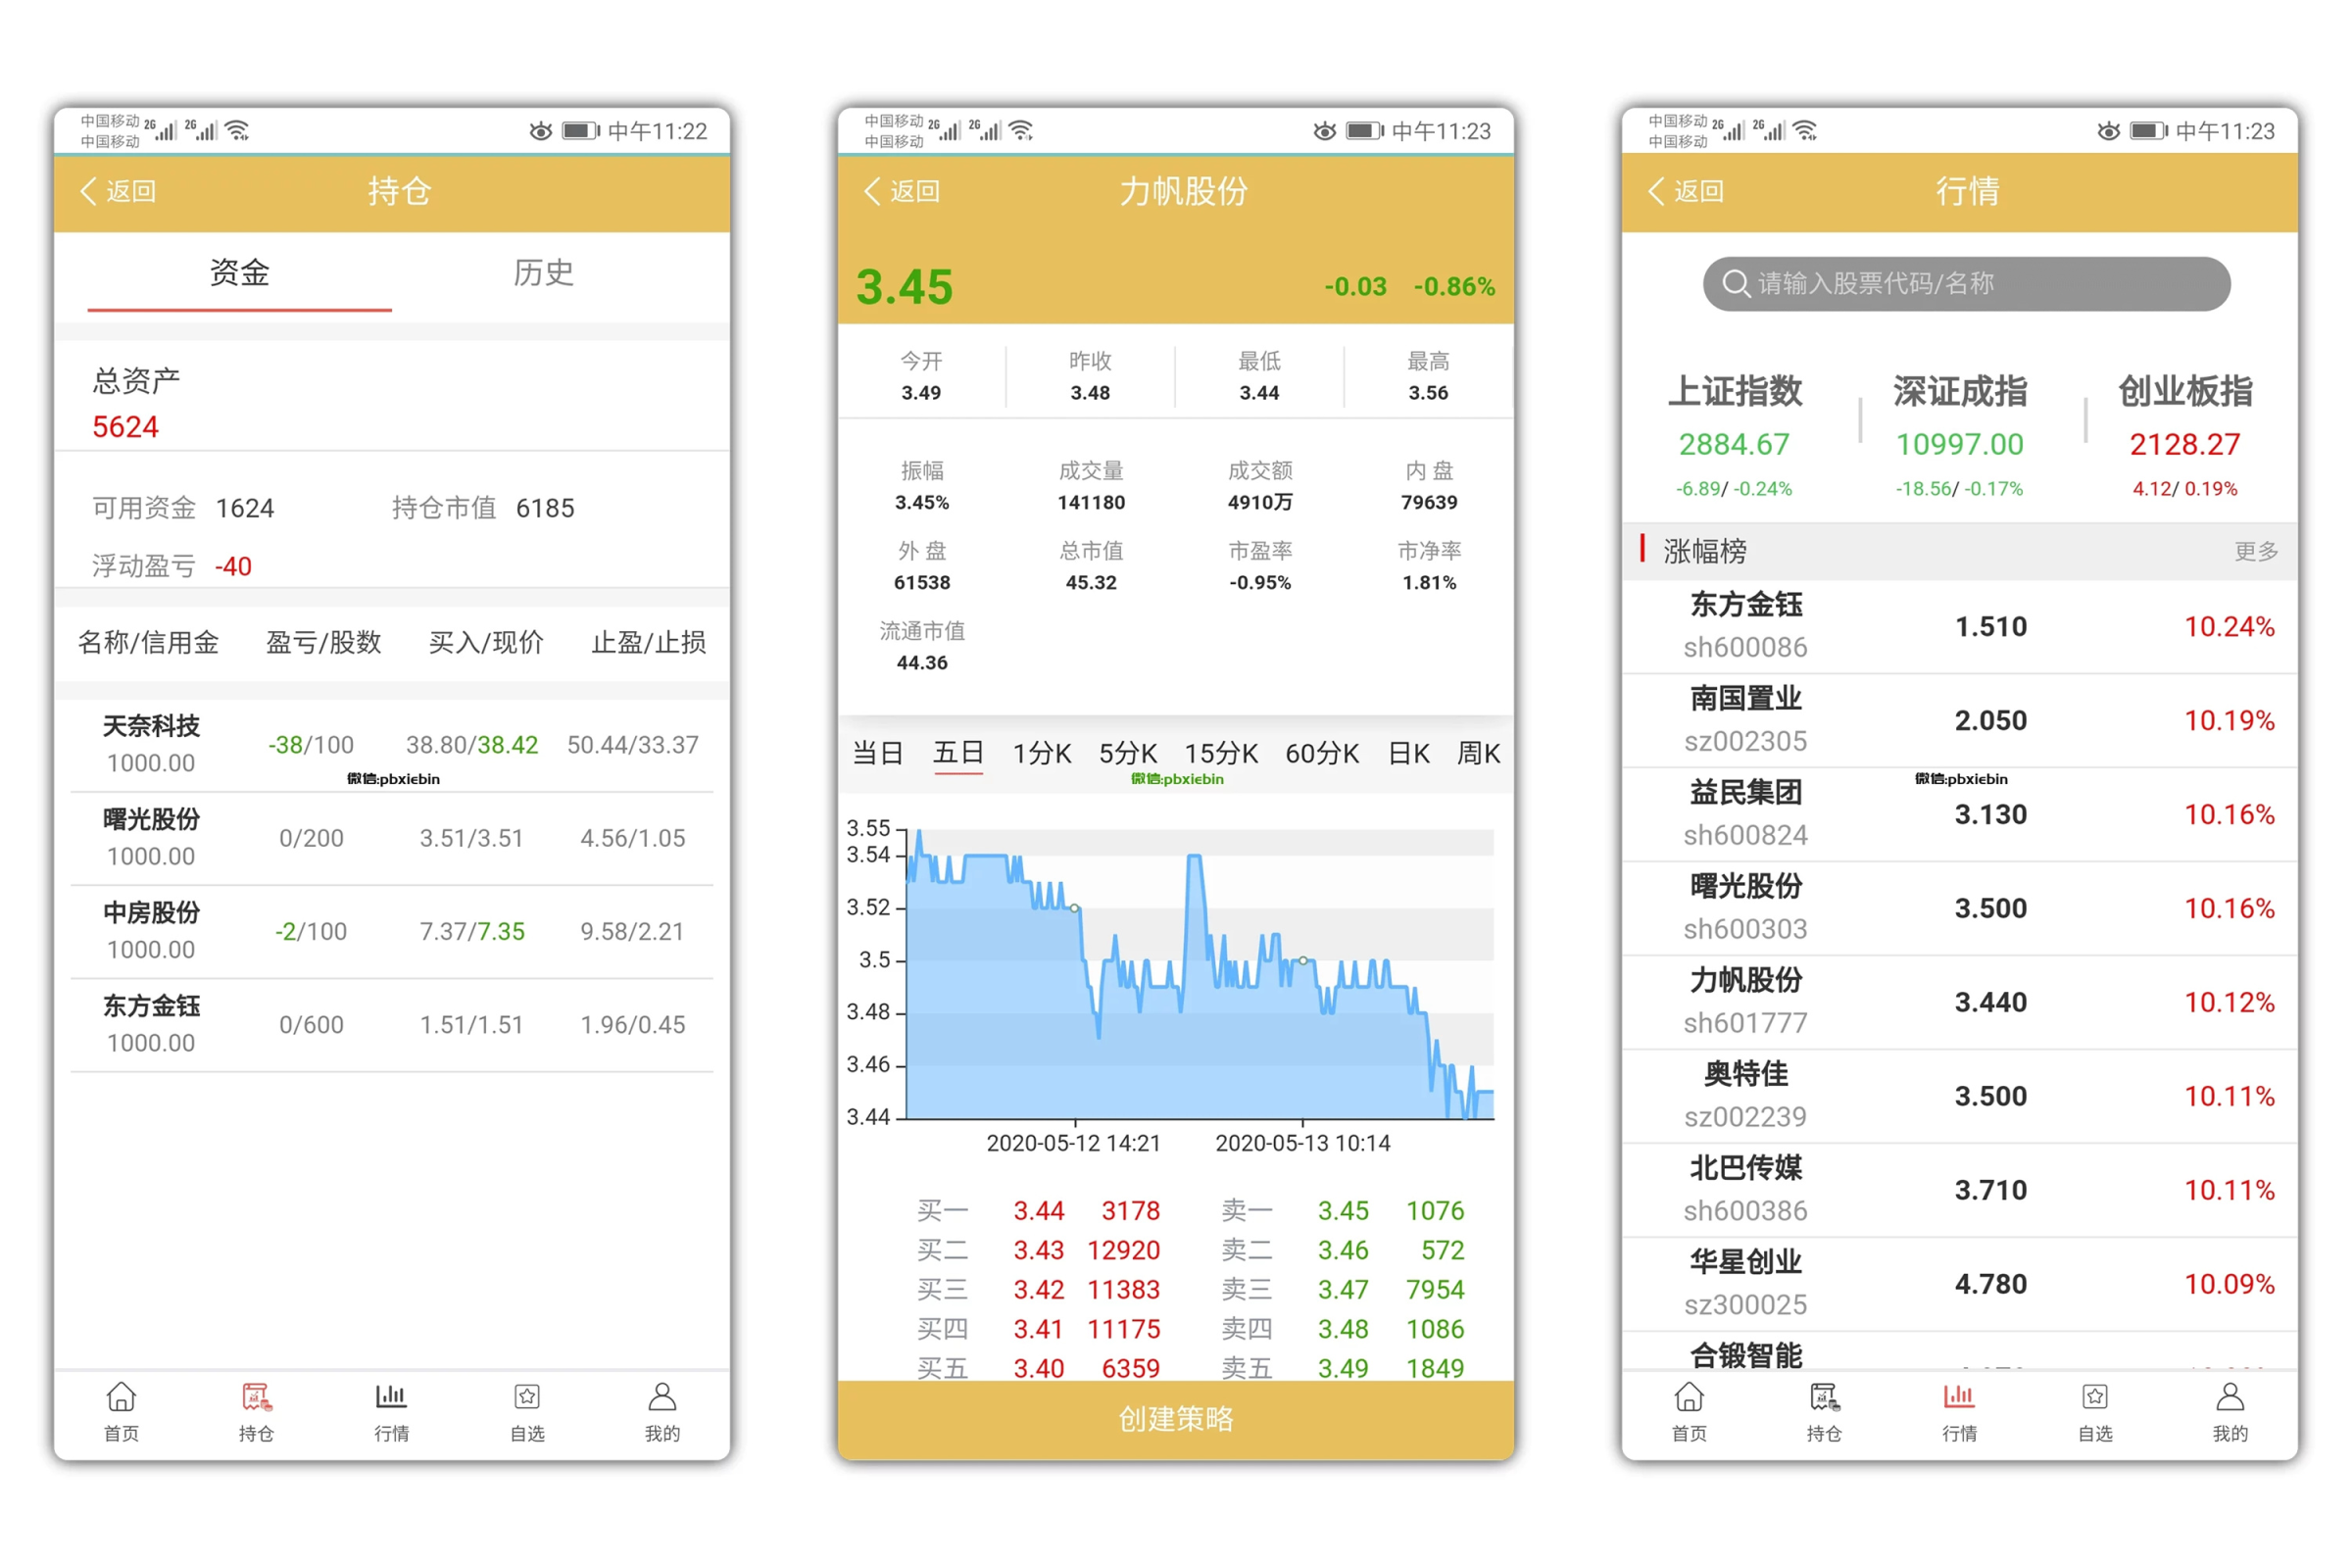Select the 当日 chart view
Image resolution: width=2352 pixels, height=1568 pixels.
(x=877, y=753)
